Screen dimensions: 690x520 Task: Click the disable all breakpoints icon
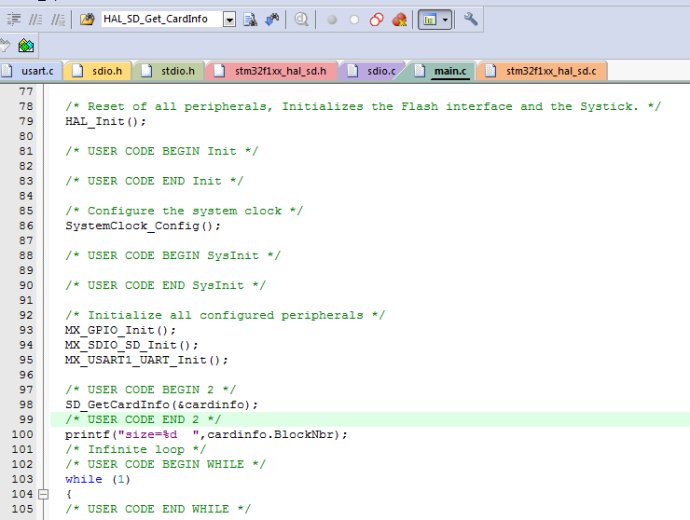pos(377,20)
